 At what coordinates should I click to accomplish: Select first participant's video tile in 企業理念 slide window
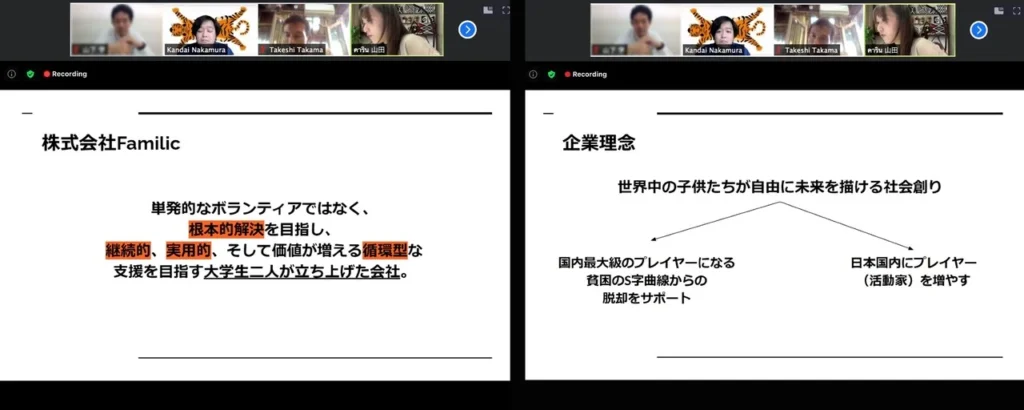pyautogui.click(x=635, y=29)
